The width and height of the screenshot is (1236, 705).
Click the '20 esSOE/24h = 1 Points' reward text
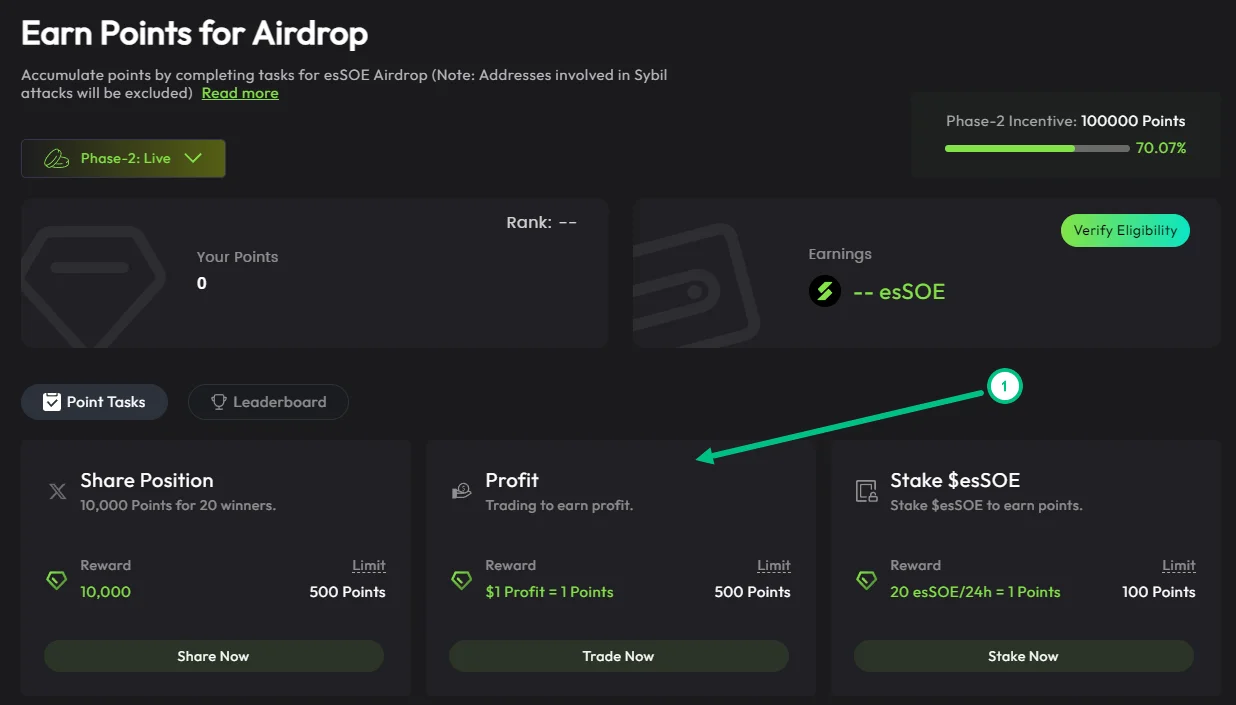click(x=975, y=592)
